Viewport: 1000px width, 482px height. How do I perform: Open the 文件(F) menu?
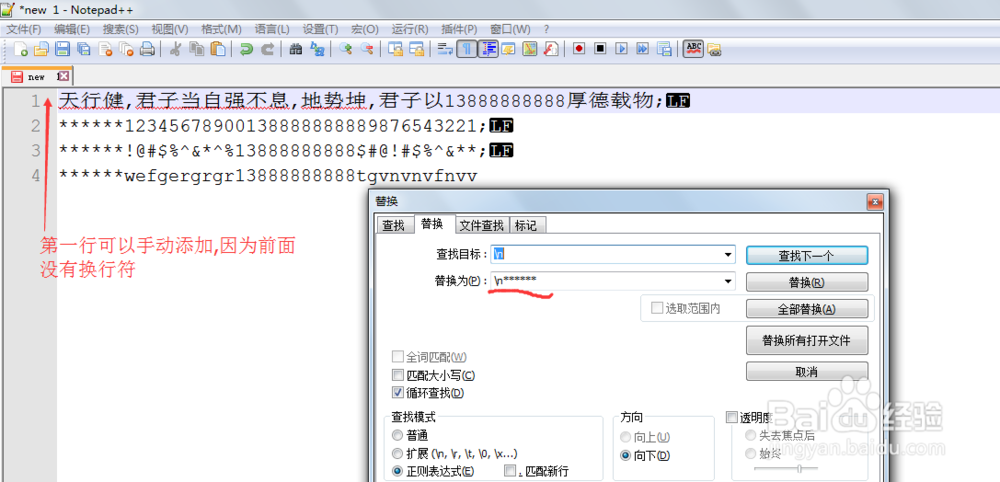tap(24, 29)
